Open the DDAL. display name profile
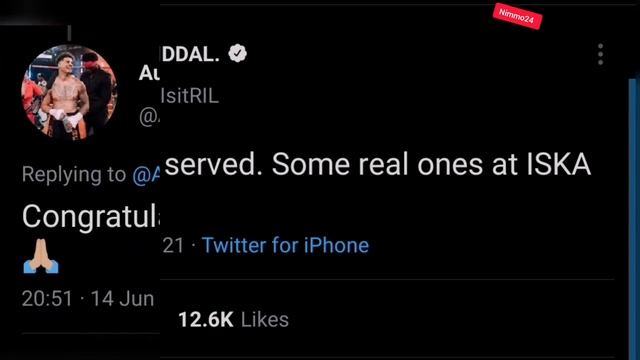 pyautogui.click(x=191, y=53)
